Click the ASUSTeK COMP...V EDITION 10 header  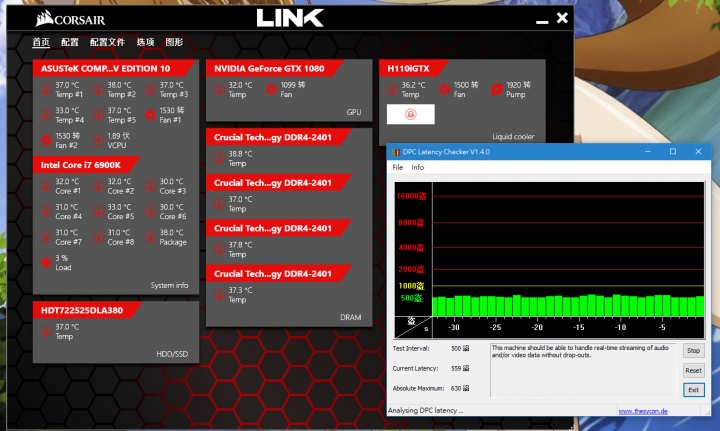point(115,68)
